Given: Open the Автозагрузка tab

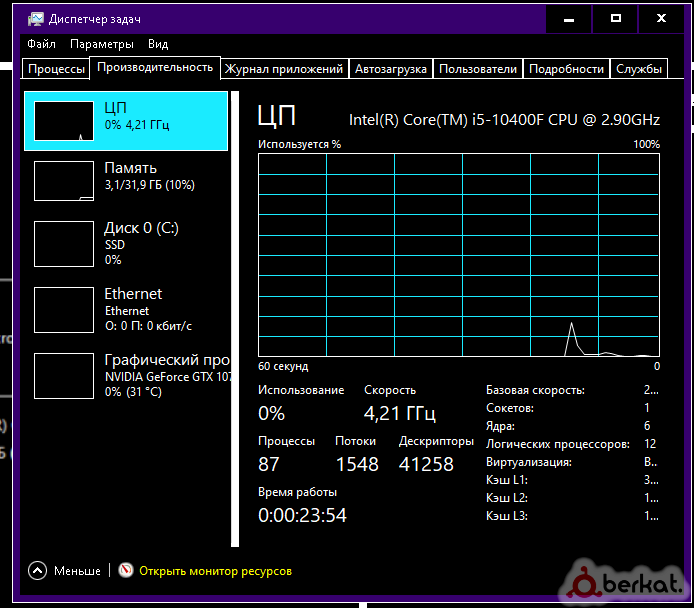Looking at the screenshot, I should point(391,69).
